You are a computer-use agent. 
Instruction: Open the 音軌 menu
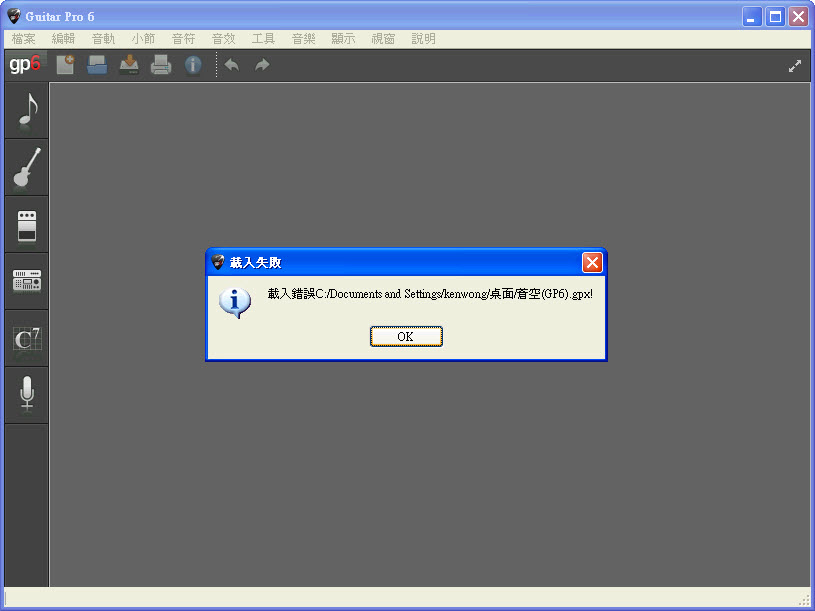click(103, 38)
